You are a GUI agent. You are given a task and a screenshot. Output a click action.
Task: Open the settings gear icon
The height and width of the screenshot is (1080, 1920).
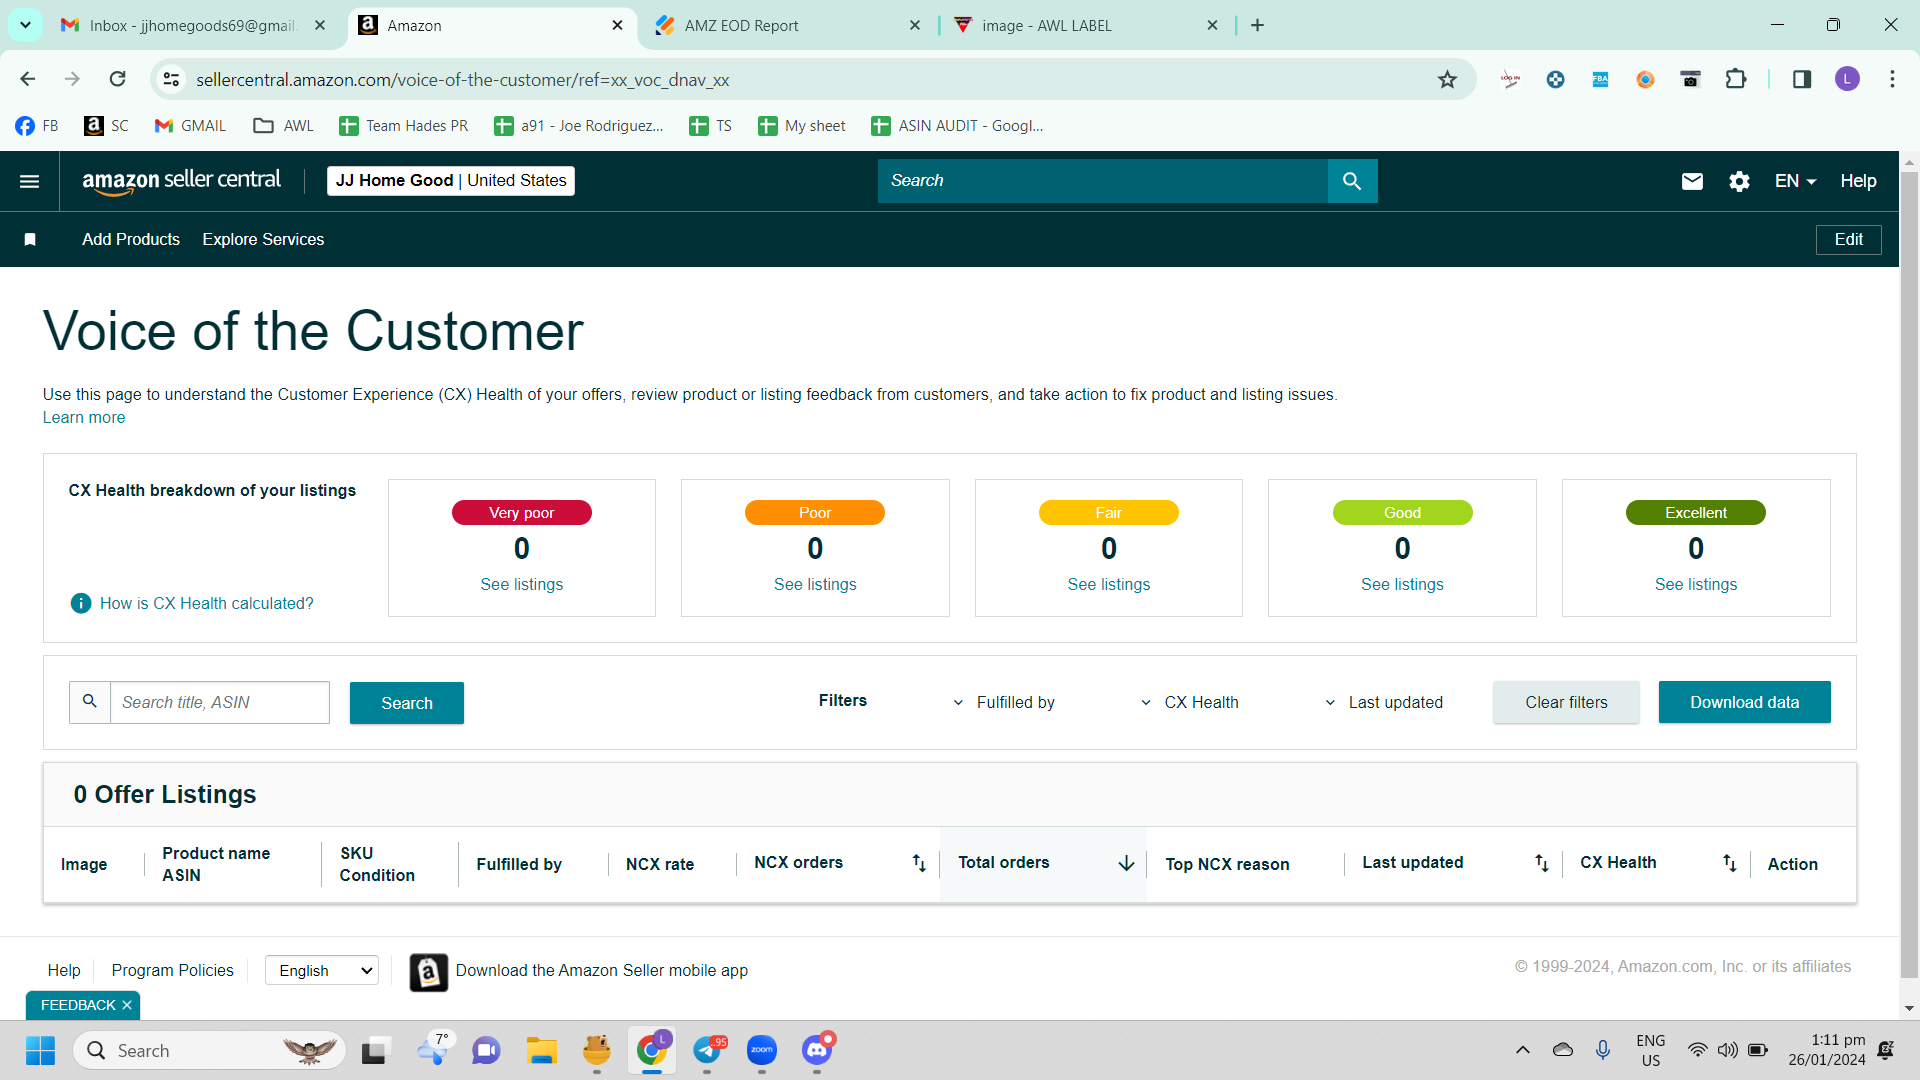pyautogui.click(x=1739, y=181)
